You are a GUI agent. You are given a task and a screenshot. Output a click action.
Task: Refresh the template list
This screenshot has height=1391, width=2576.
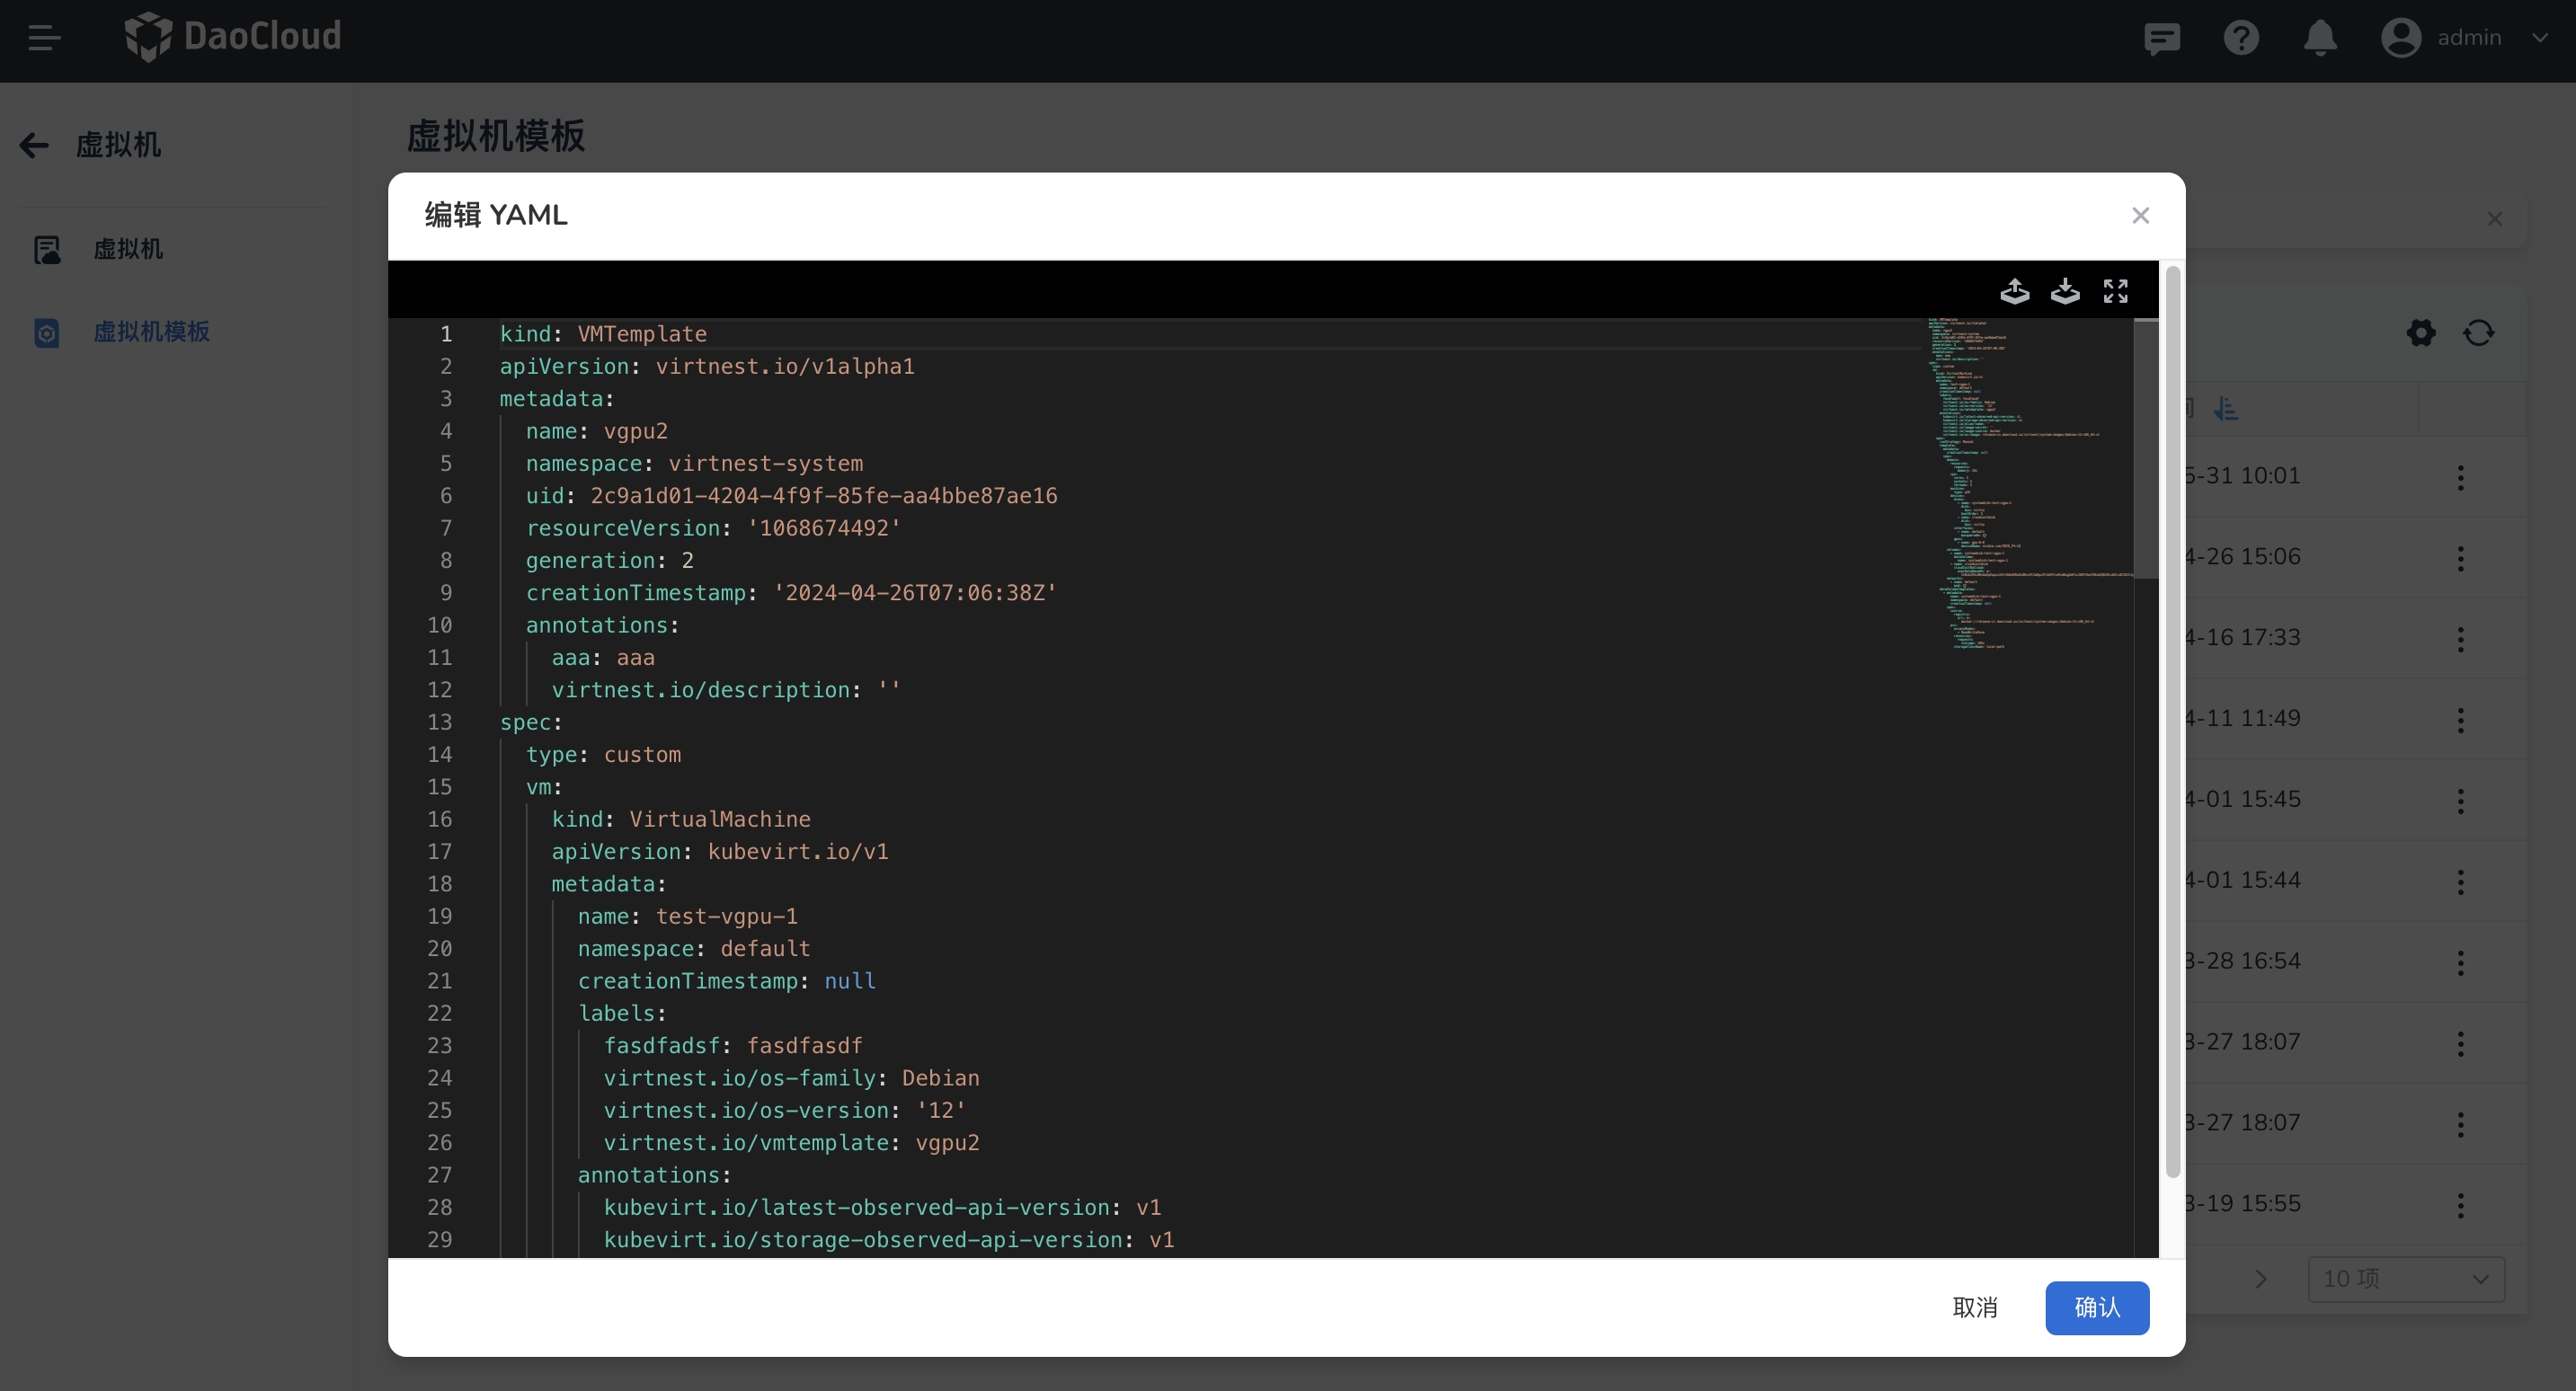pyautogui.click(x=2478, y=333)
